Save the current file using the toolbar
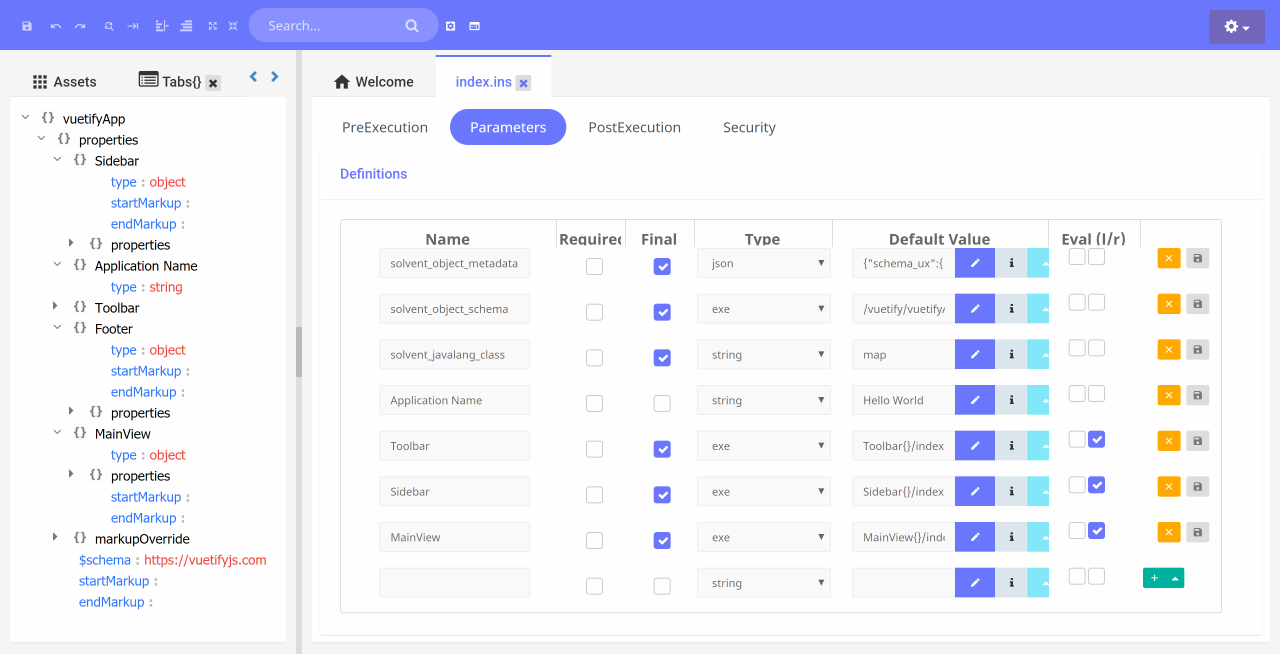Image resolution: width=1280 pixels, height=654 pixels. point(27,25)
